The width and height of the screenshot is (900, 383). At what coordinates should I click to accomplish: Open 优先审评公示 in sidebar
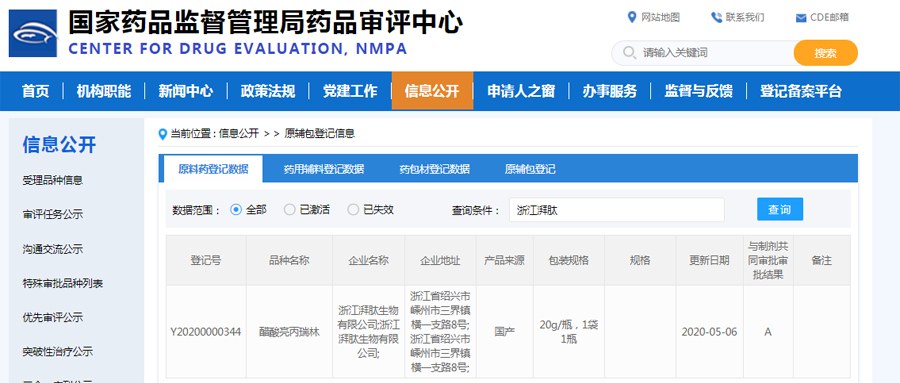[53, 317]
